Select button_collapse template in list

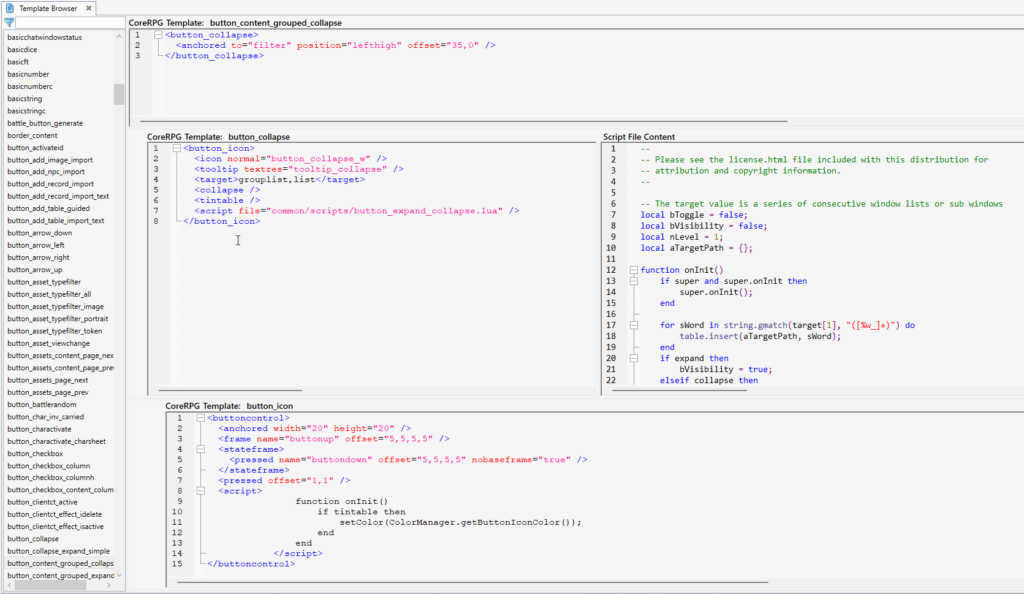33,539
